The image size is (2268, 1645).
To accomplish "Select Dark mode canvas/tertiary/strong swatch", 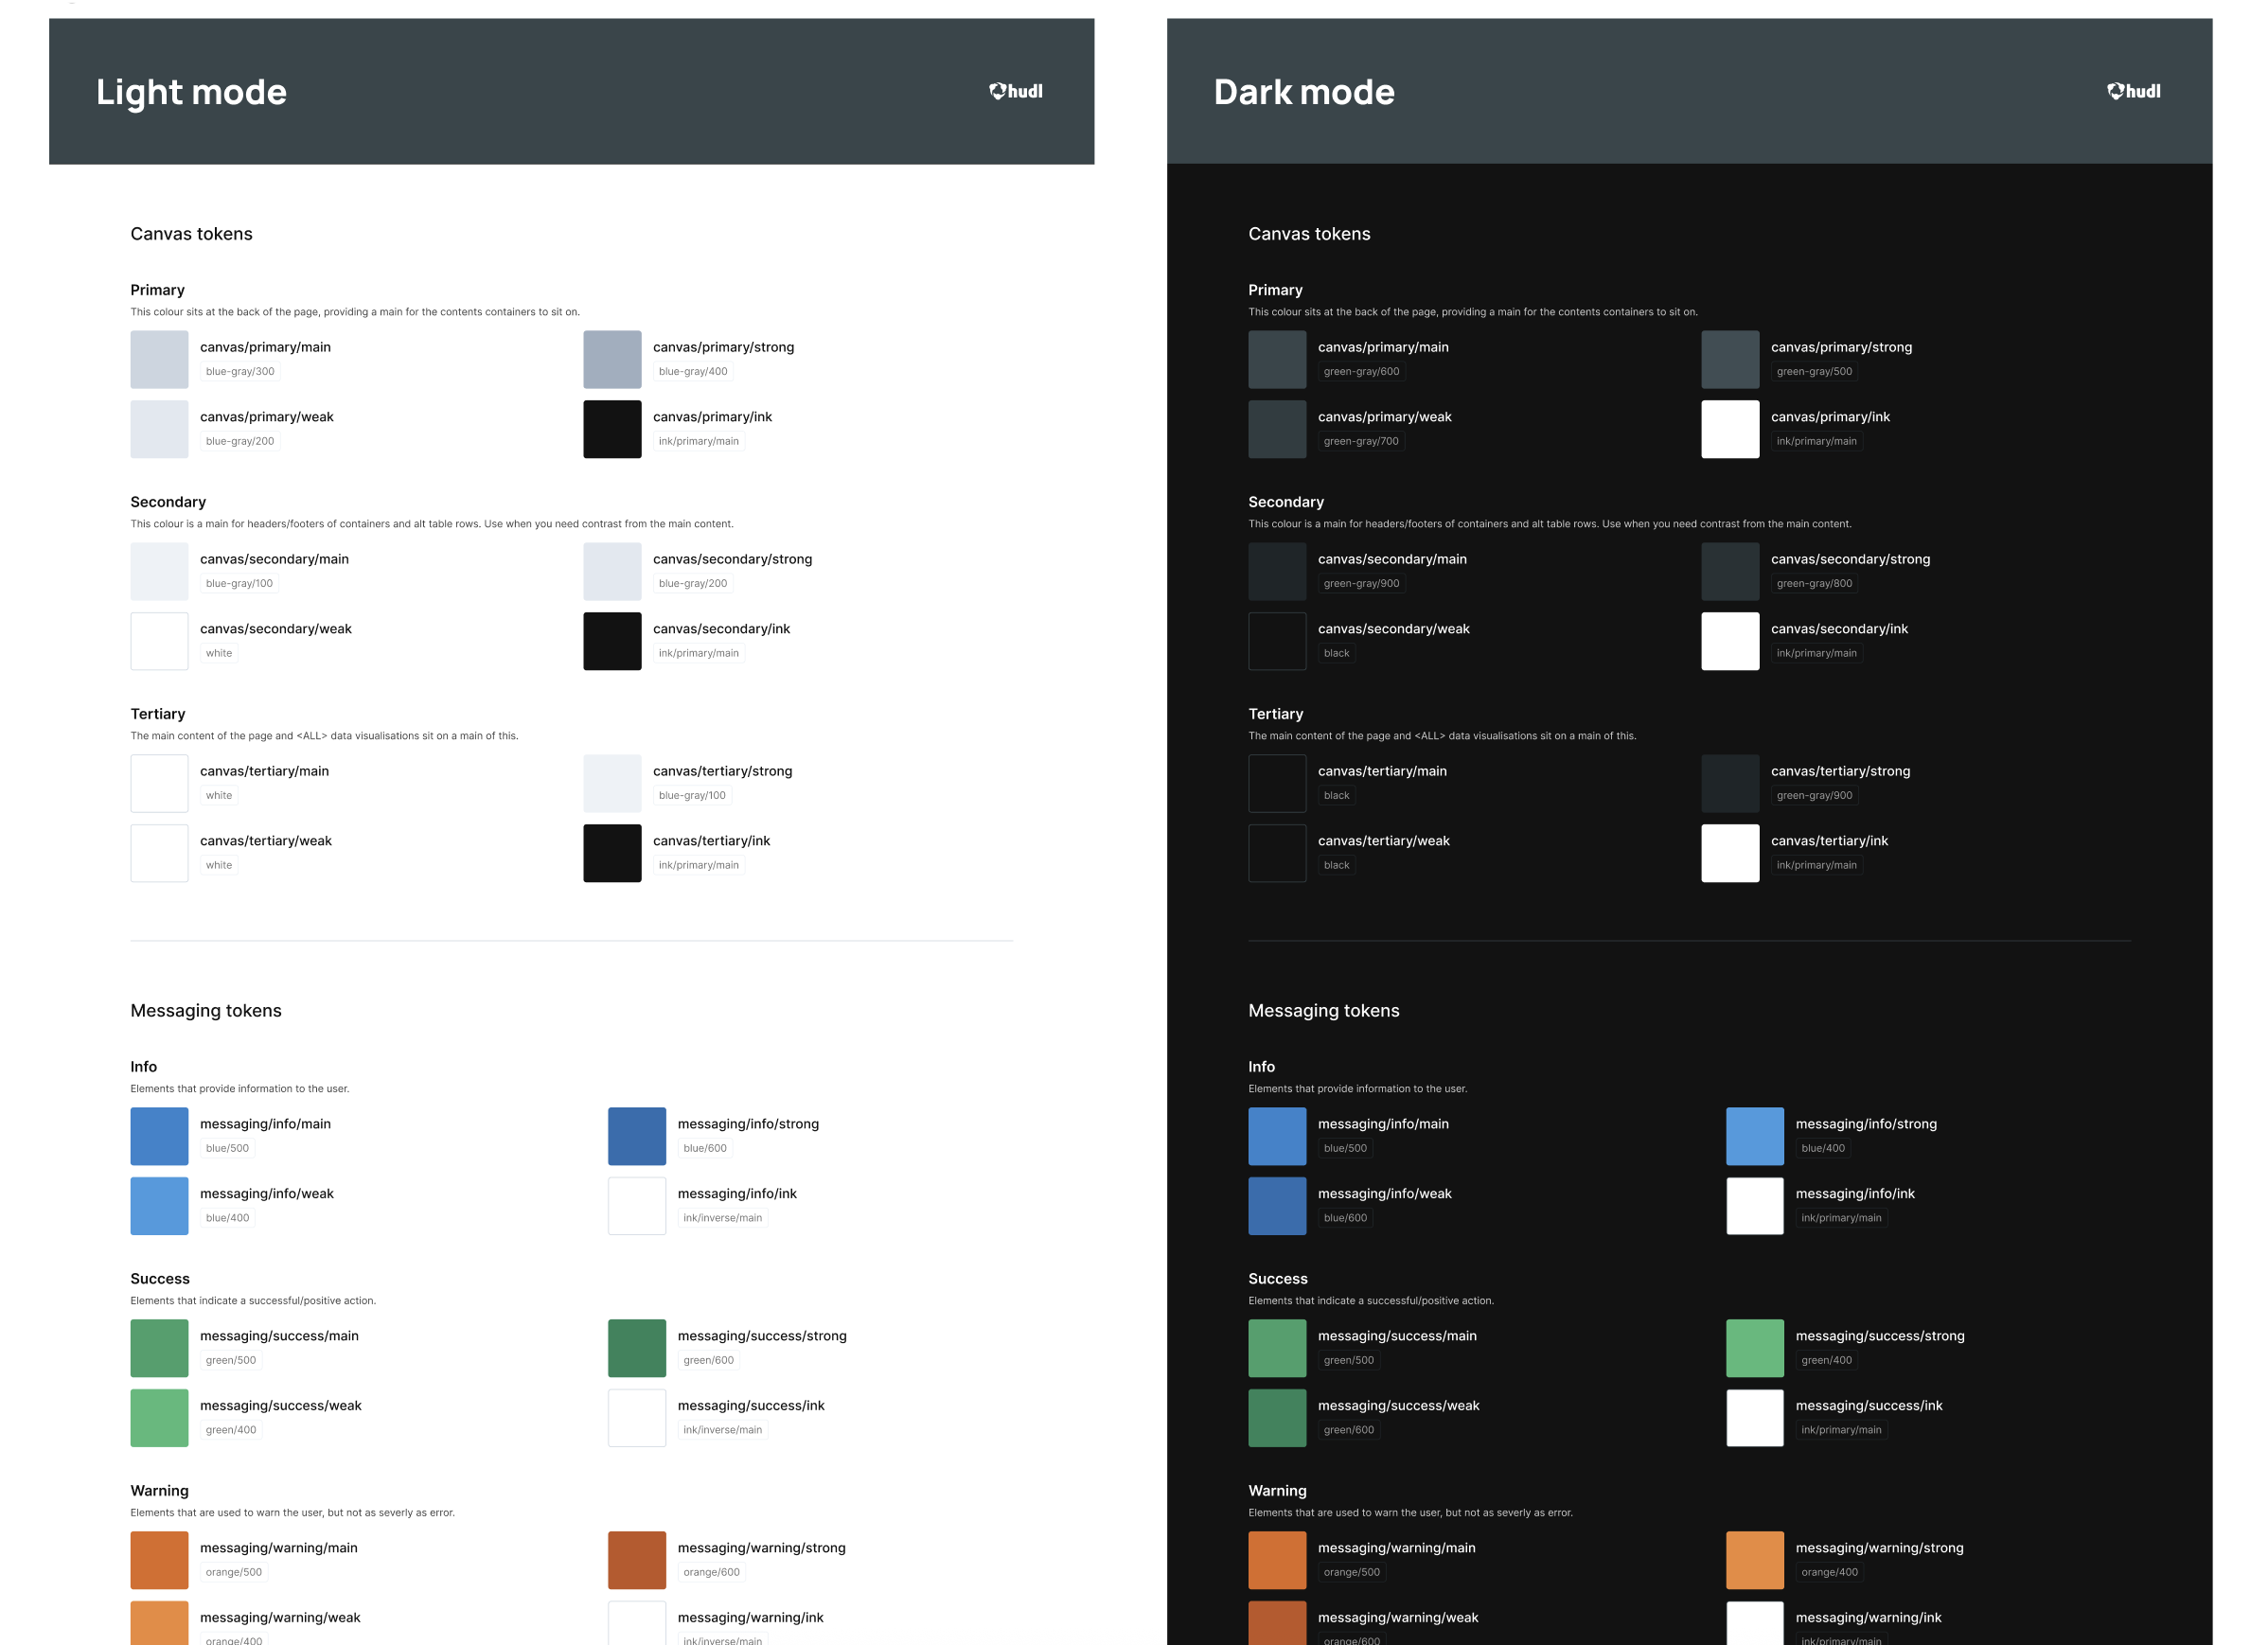I will pyautogui.click(x=1730, y=783).
